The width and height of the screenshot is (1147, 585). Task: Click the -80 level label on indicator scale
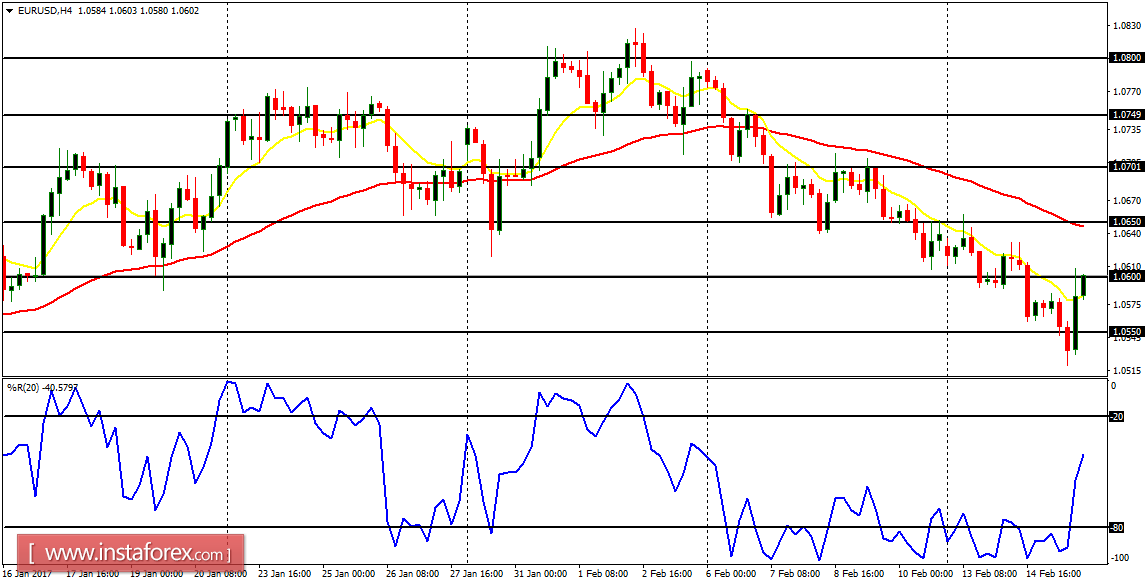point(1116,527)
